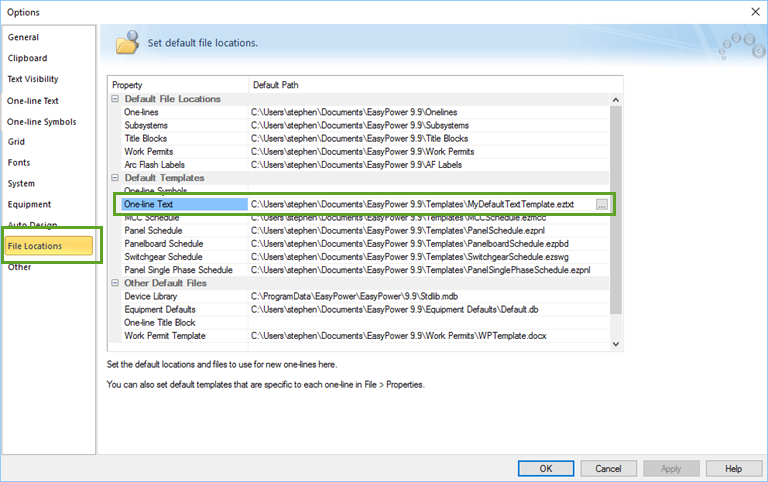Open the Equipment options category
768x482 pixels.
[29, 204]
